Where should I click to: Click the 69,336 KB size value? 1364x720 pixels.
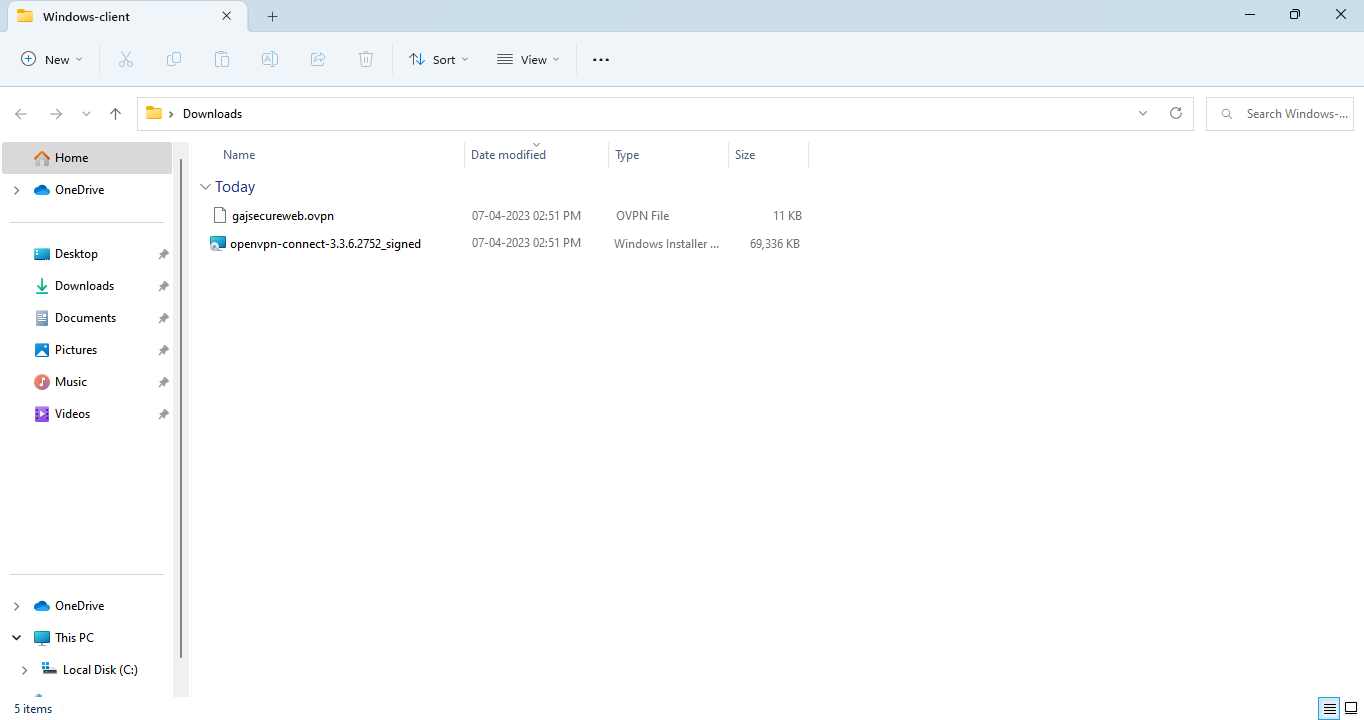[x=775, y=244]
